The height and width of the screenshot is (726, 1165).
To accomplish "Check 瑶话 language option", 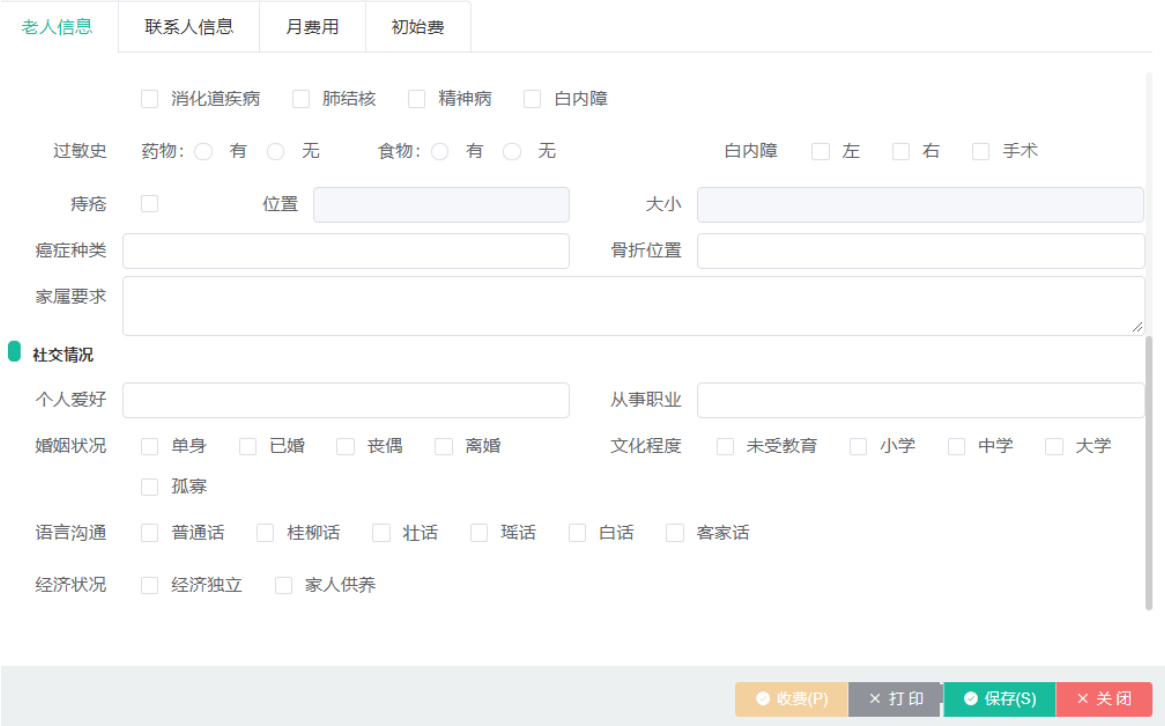I will (x=479, y=533).
